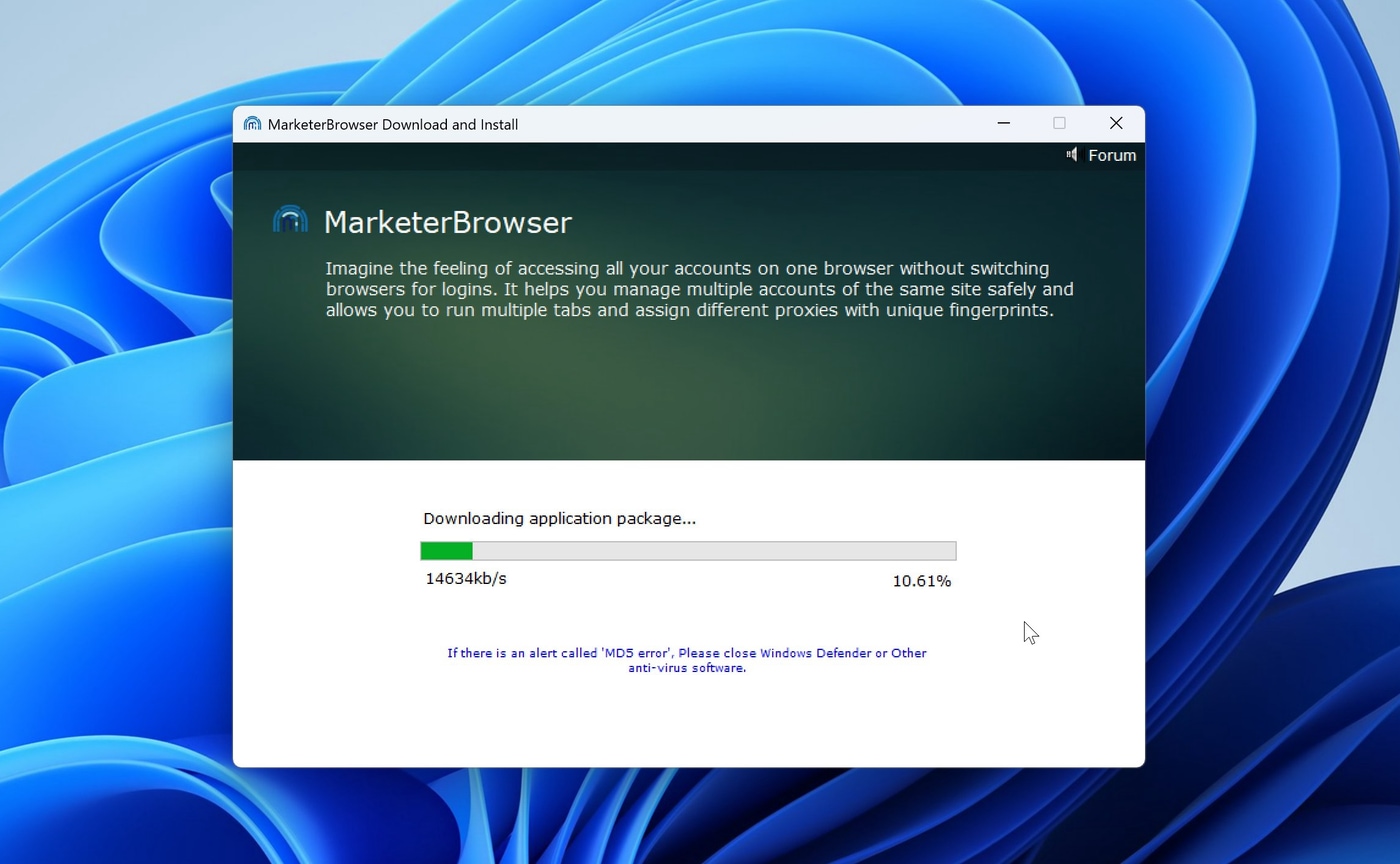The width and height of the screenshot is (1400, 864).
Task: Click the 14634kb/s download speed text
Action: pyautogui.click(x=466, y=578)
